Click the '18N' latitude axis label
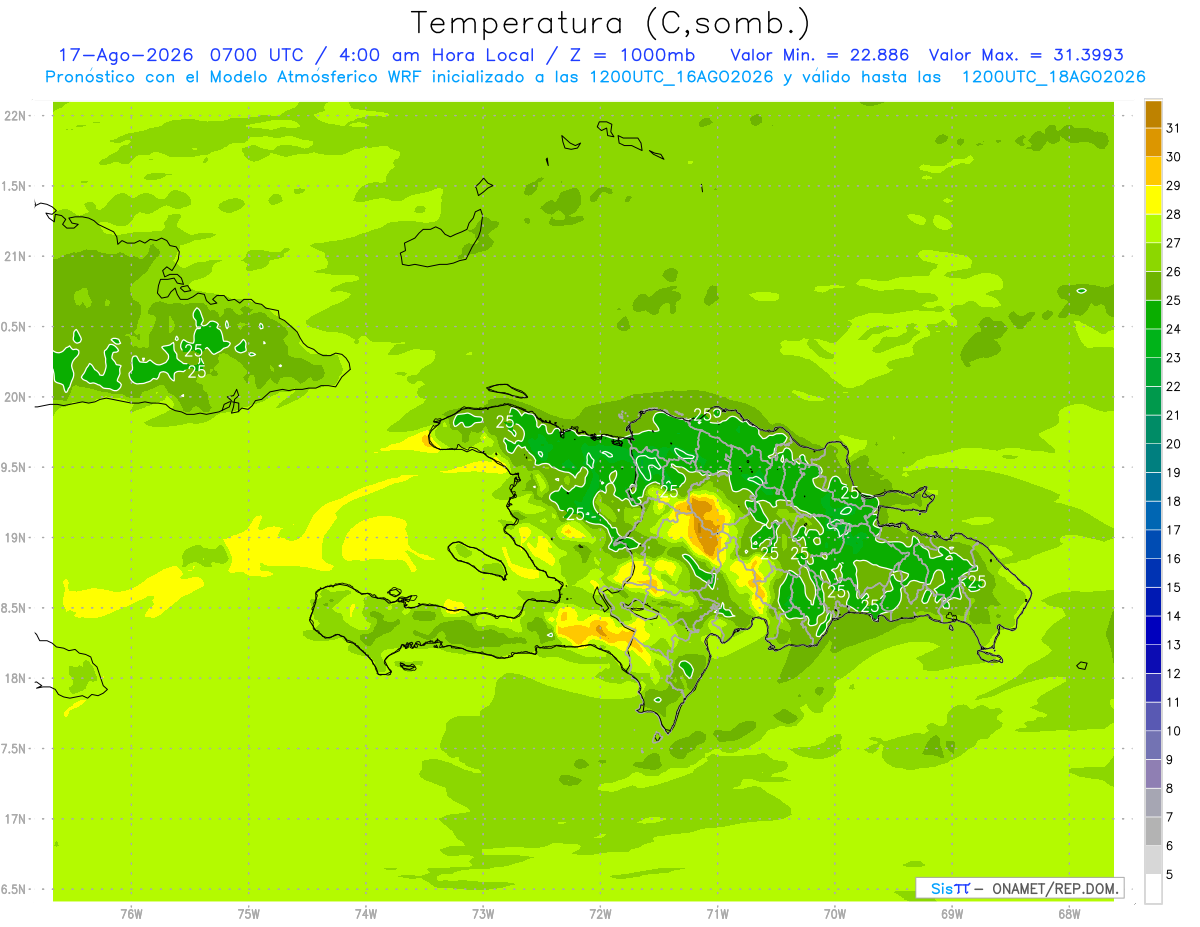 13,679
